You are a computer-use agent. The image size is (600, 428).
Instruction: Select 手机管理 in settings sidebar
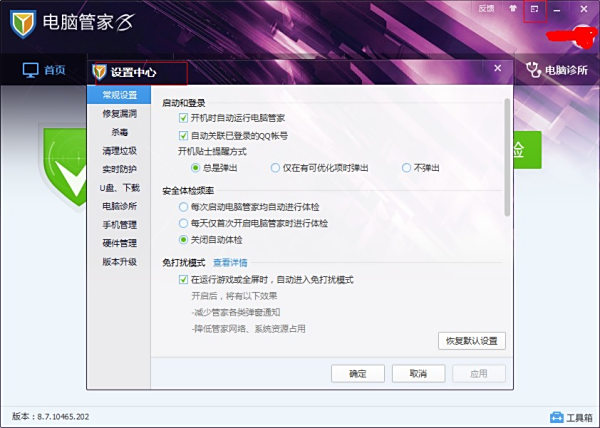[119, 225]
